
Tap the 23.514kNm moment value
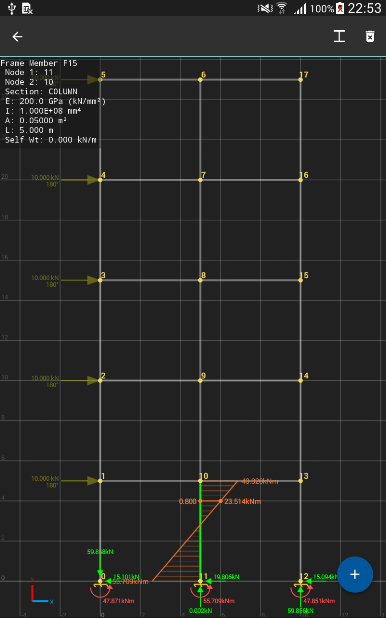tap(242, 501)
